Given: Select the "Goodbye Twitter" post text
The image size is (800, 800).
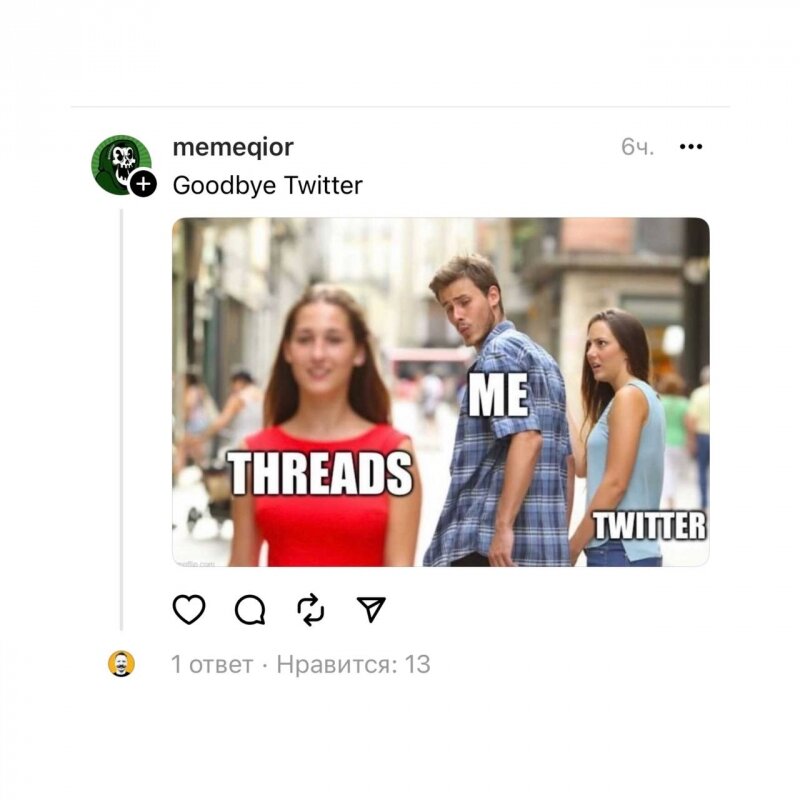Looking at the screenshot, I should (x=268, y=185).
